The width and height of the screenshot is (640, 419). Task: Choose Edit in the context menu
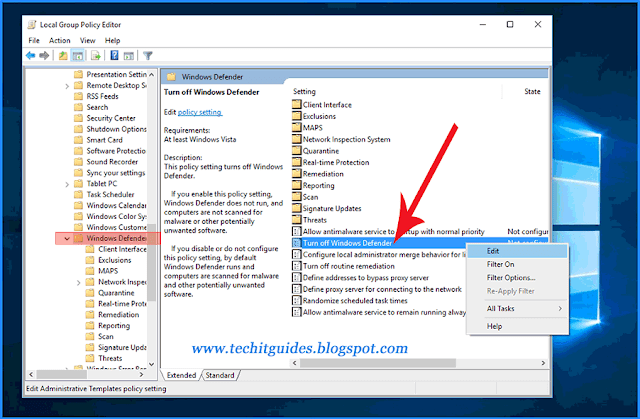tap(517, 251)
